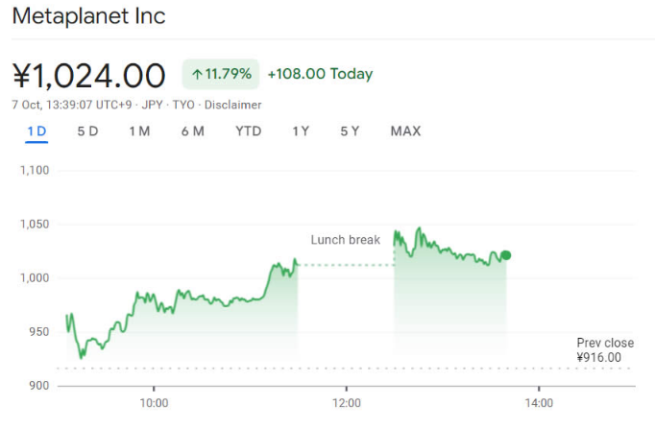Screen dimensions: 655x429
Task: Click the +108.00 Today change text
Action: point(320,74)
